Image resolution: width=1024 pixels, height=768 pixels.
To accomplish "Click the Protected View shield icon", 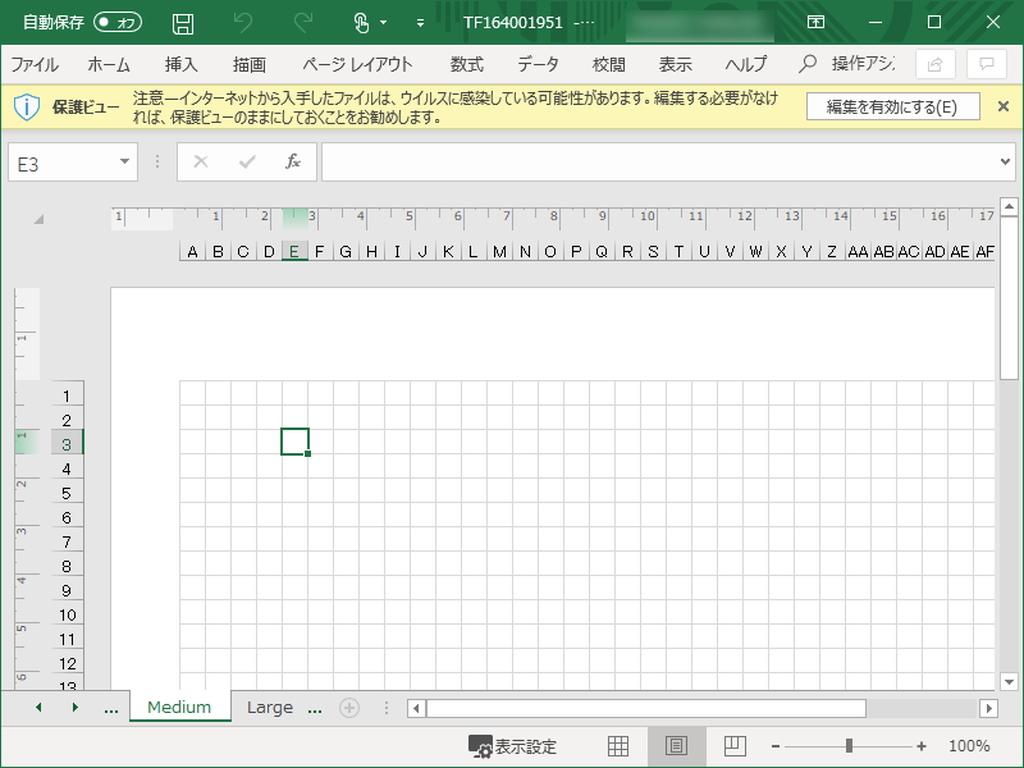I will click(x=27, y=106).
